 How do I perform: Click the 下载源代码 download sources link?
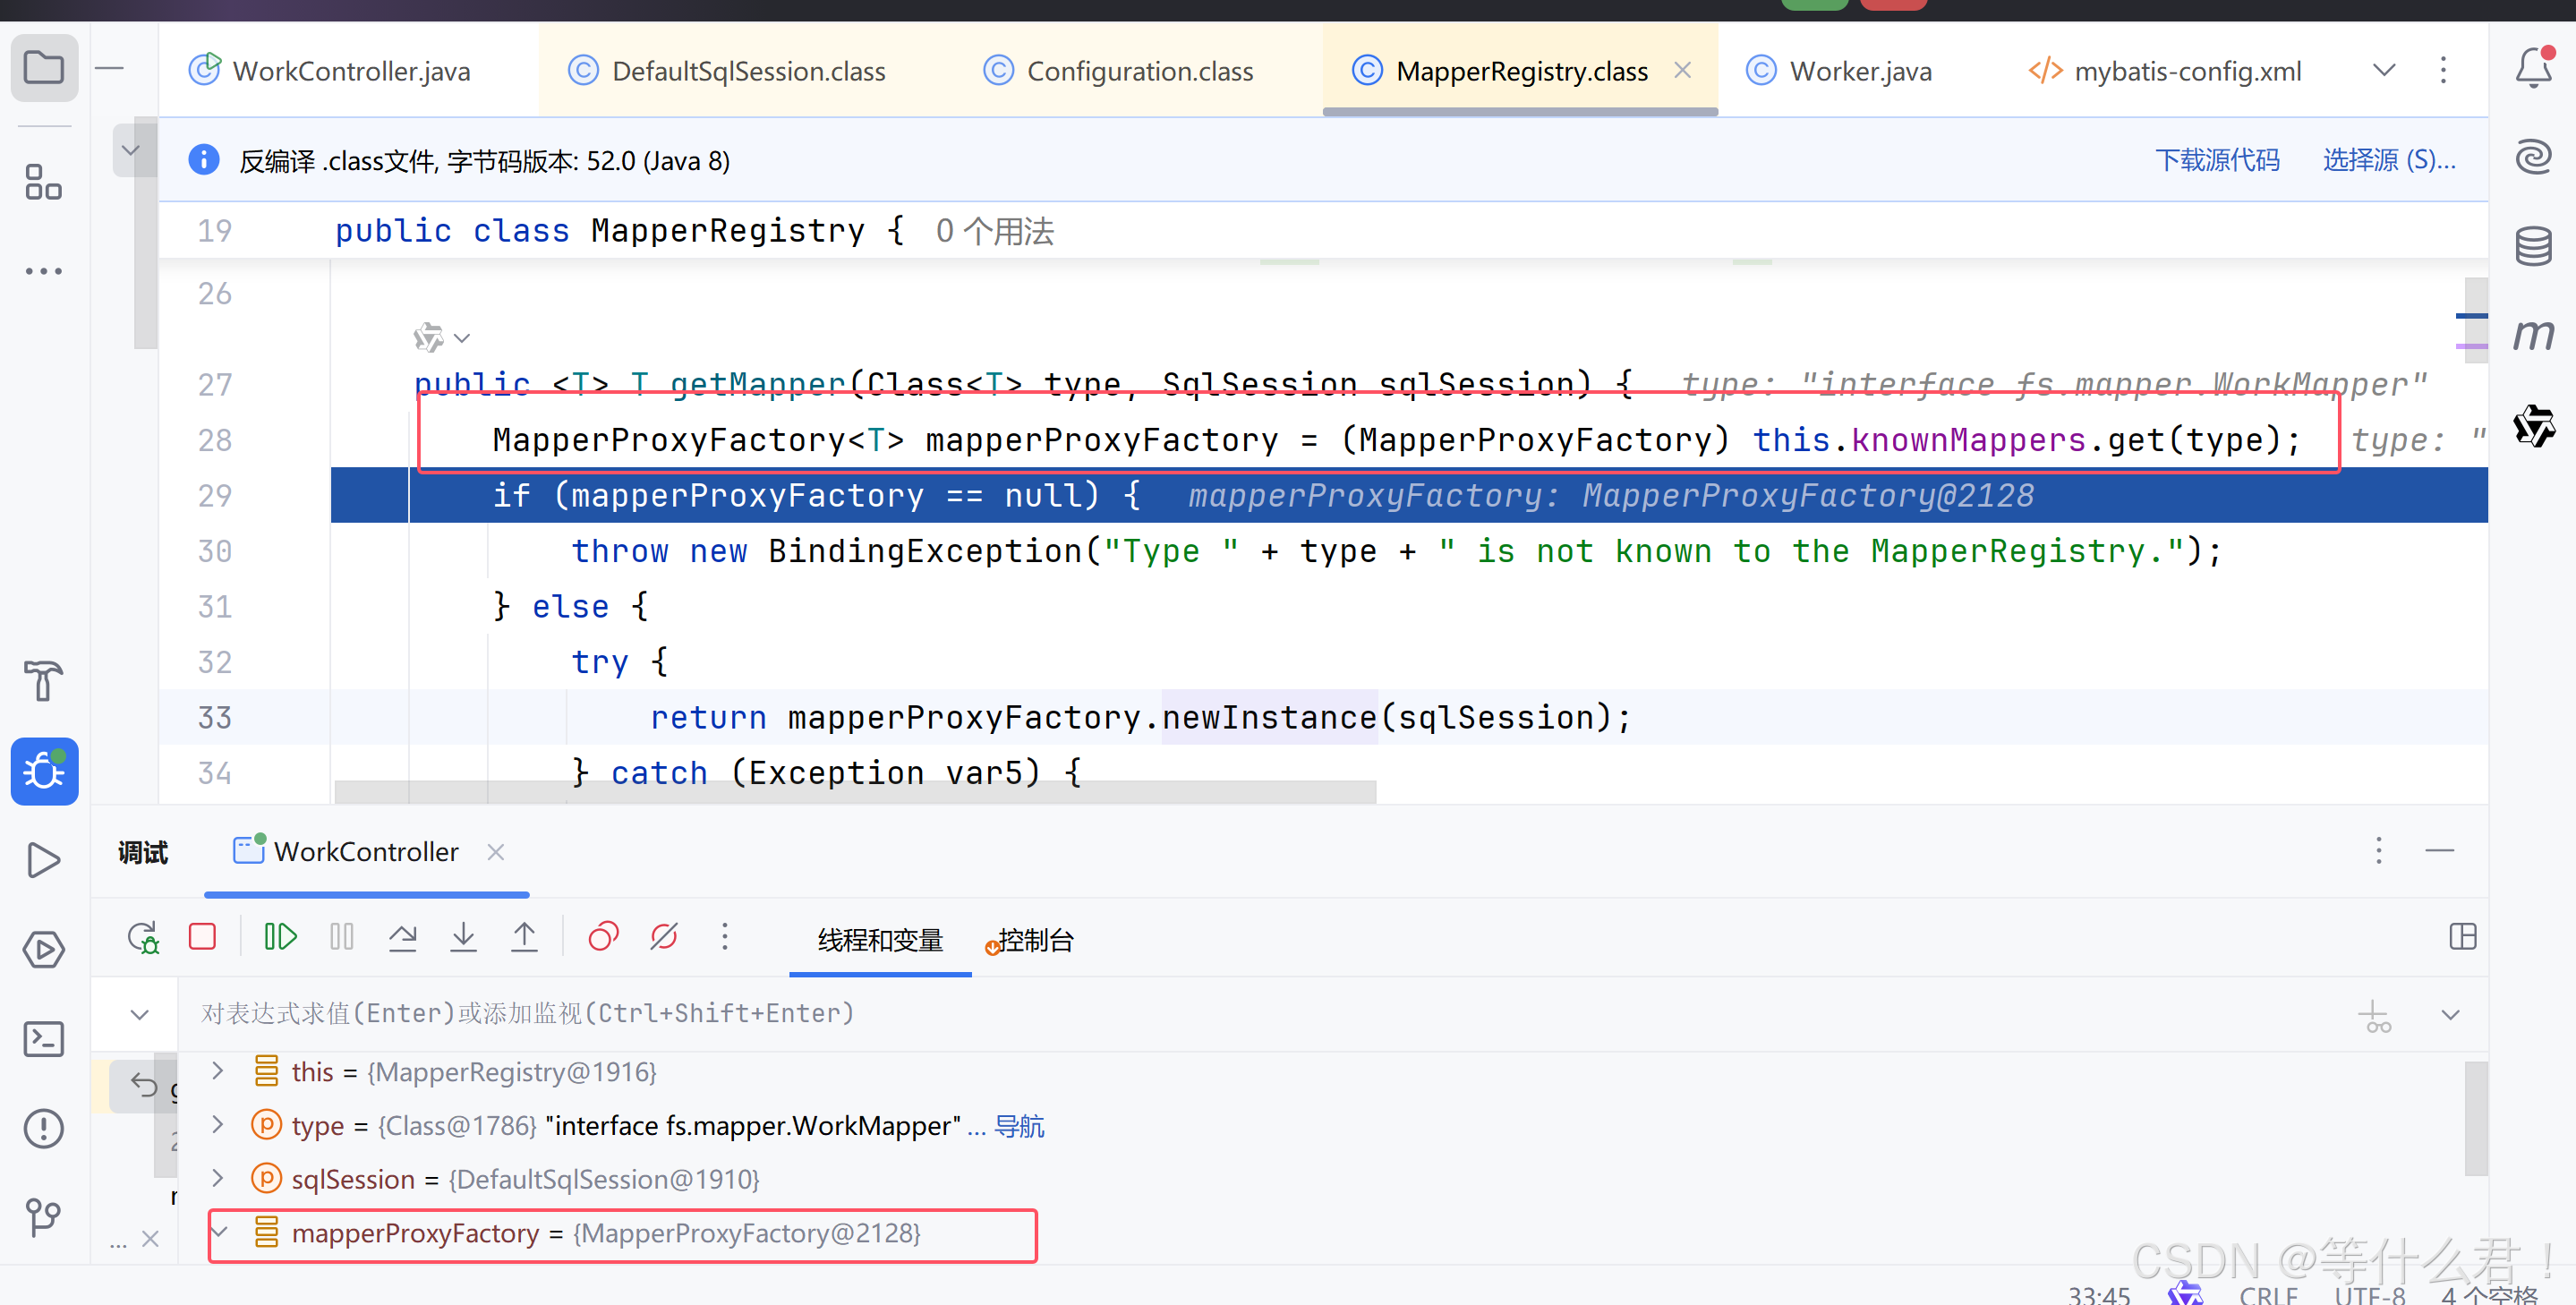[2216, 160]
